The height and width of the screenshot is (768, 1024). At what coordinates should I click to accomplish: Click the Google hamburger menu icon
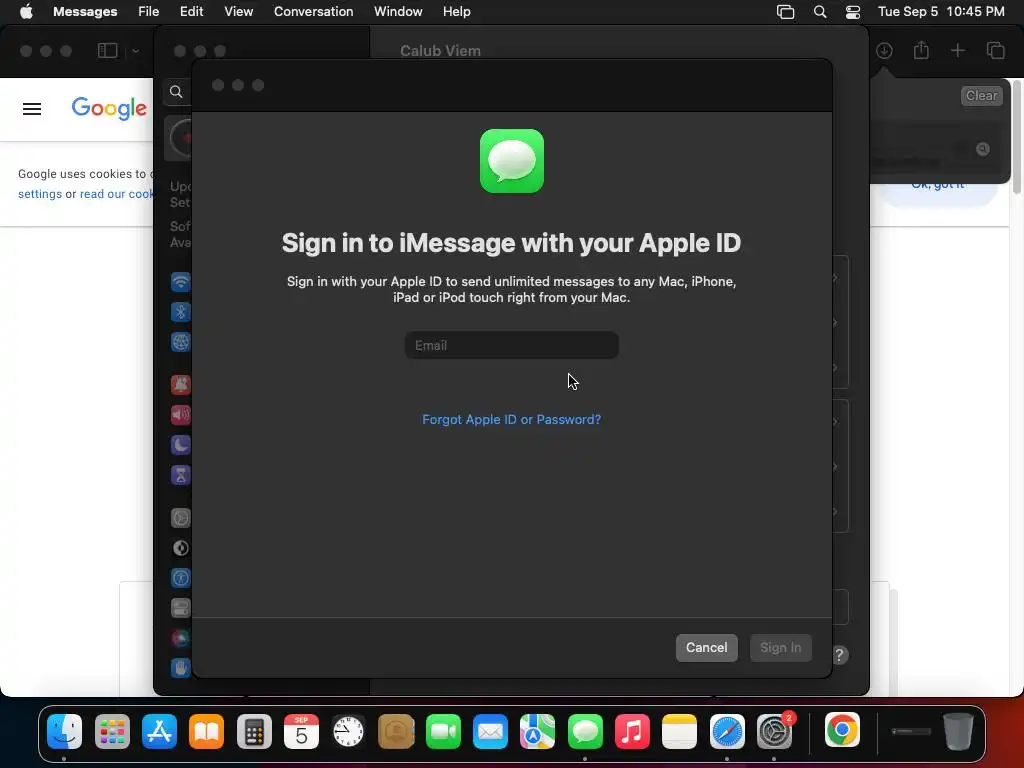32,109
